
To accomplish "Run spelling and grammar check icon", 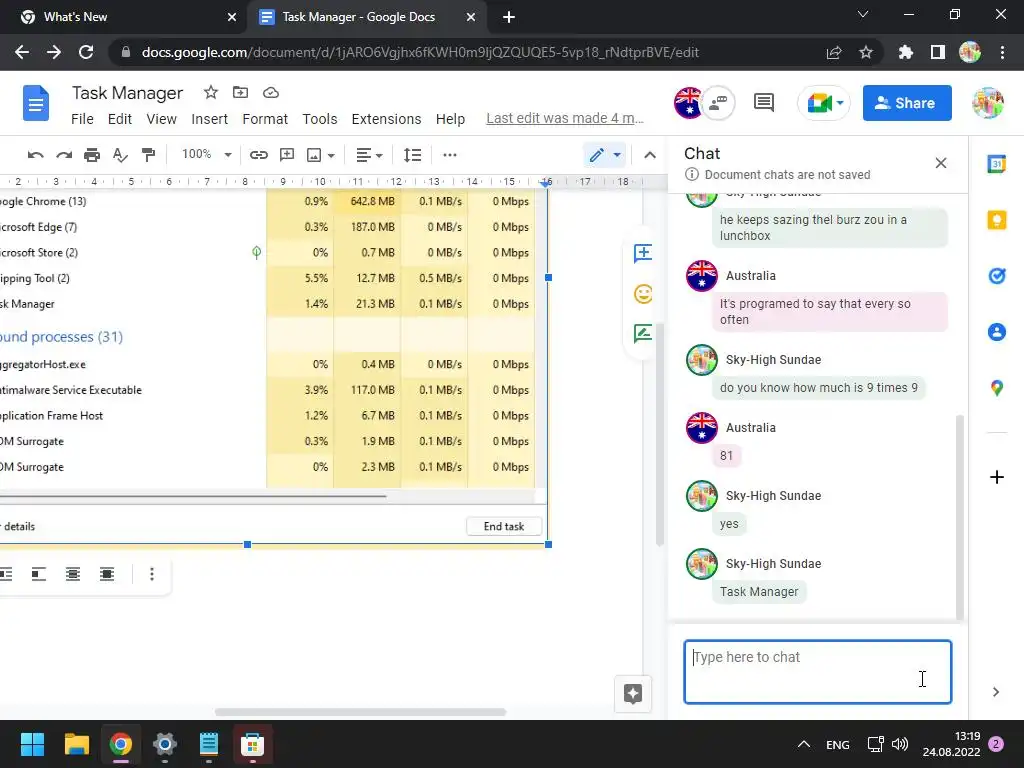I will [120, 155].
